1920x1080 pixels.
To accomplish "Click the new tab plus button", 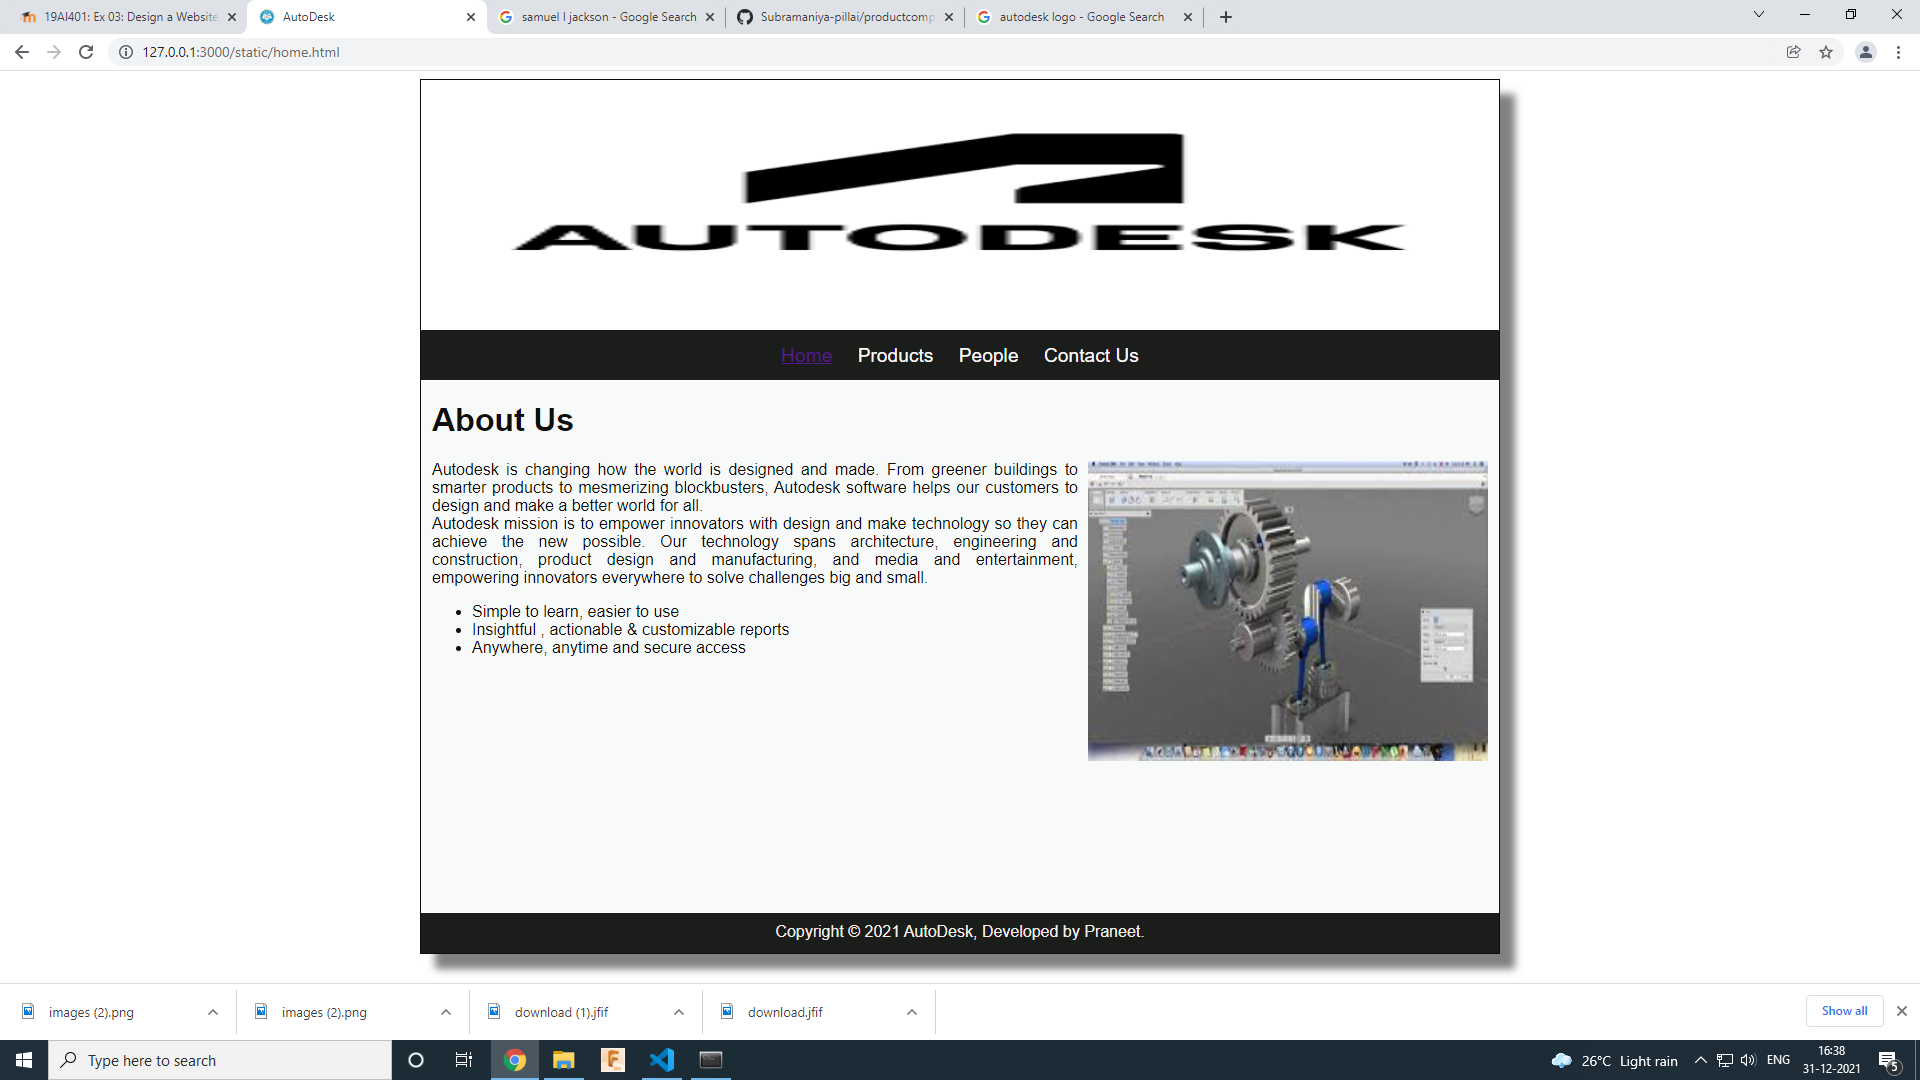I will (1226, 17).
